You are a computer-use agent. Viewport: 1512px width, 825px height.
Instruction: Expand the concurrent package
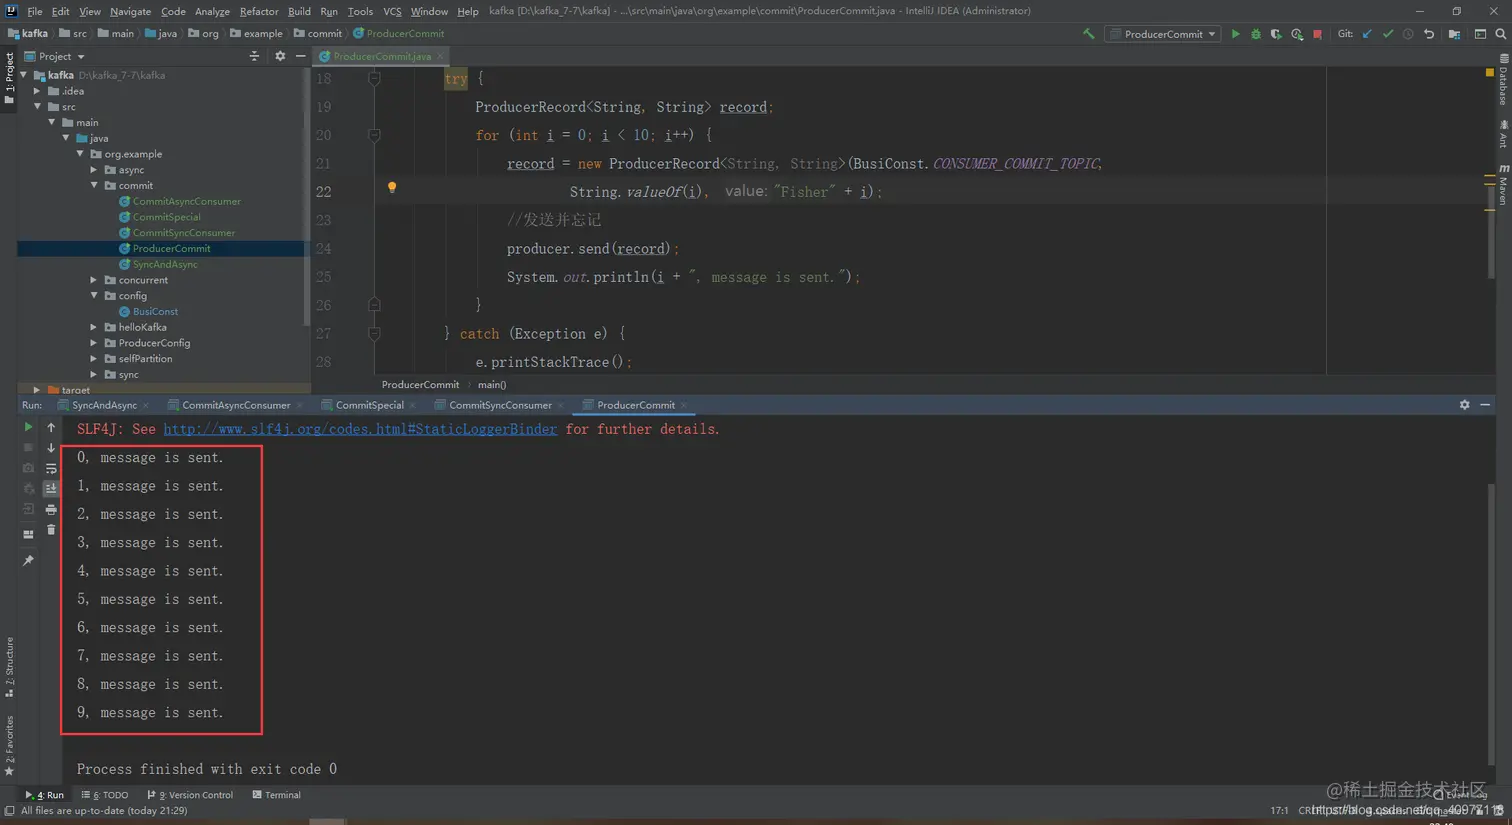pos(94,280)
